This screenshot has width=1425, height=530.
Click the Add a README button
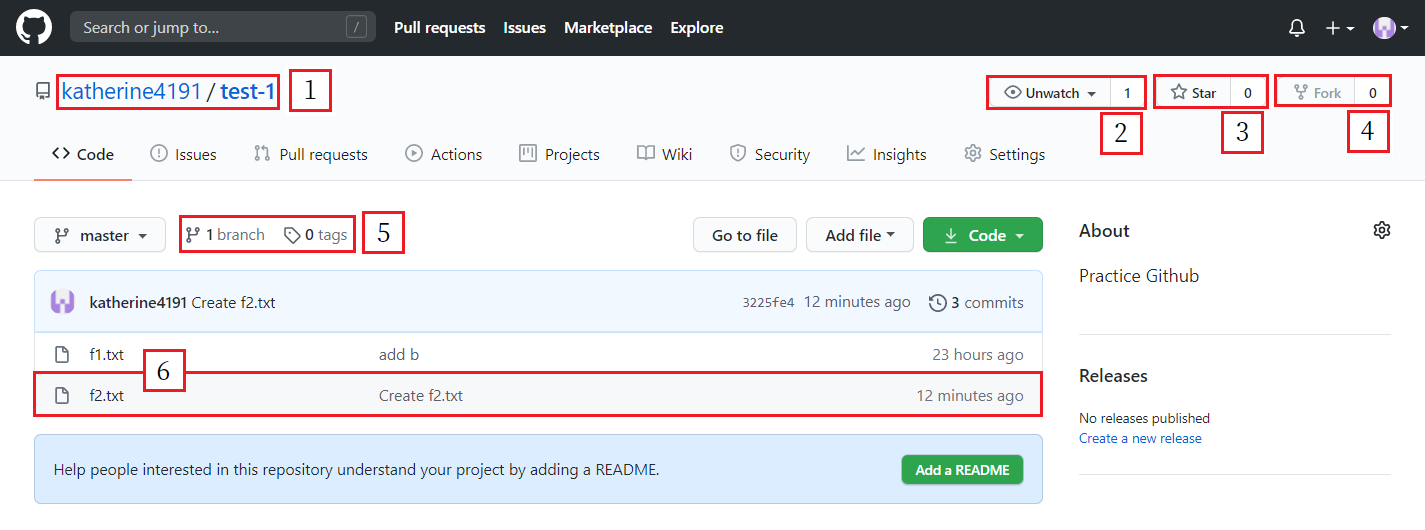click(x=962, y=469)
